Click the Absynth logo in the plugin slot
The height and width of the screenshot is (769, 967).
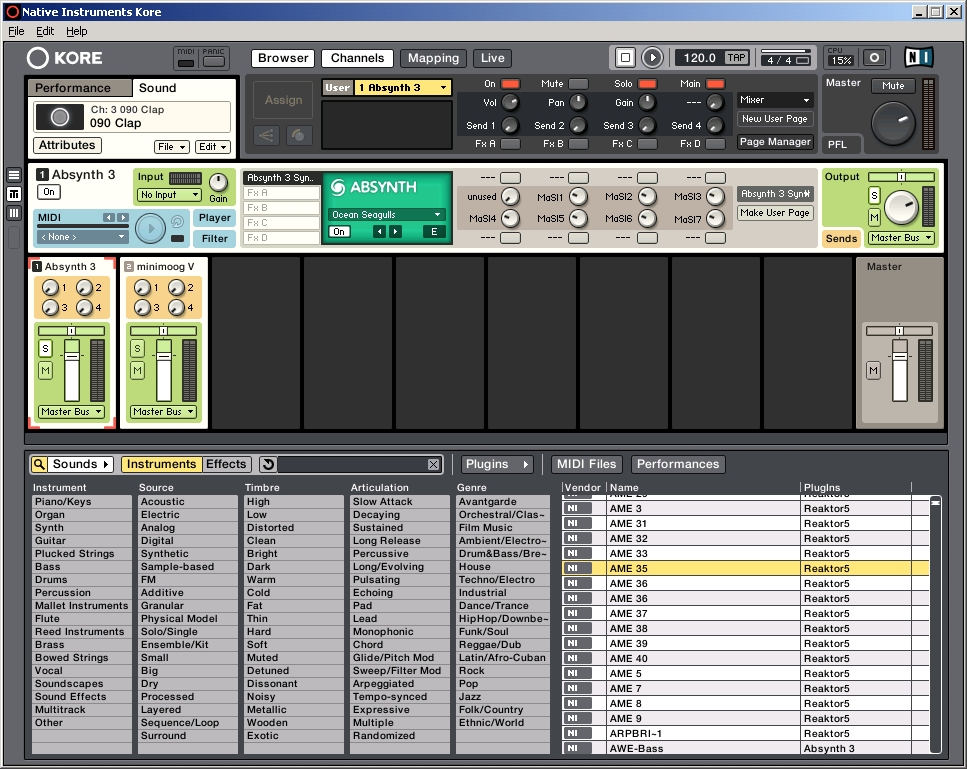tap(373, 187)
